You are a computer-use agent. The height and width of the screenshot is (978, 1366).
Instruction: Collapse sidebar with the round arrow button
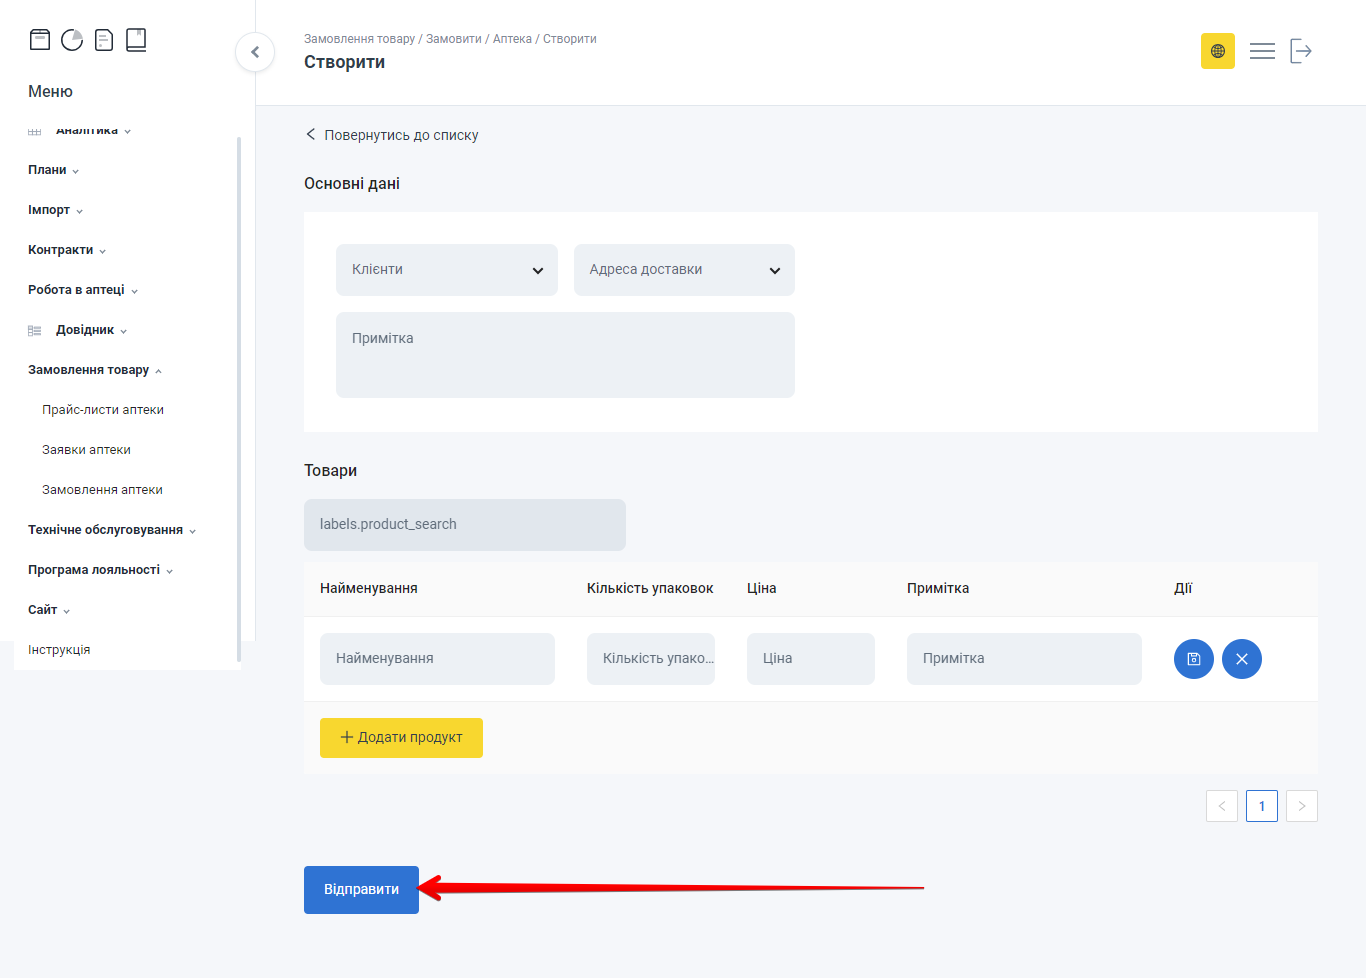(x=255, y=52)
